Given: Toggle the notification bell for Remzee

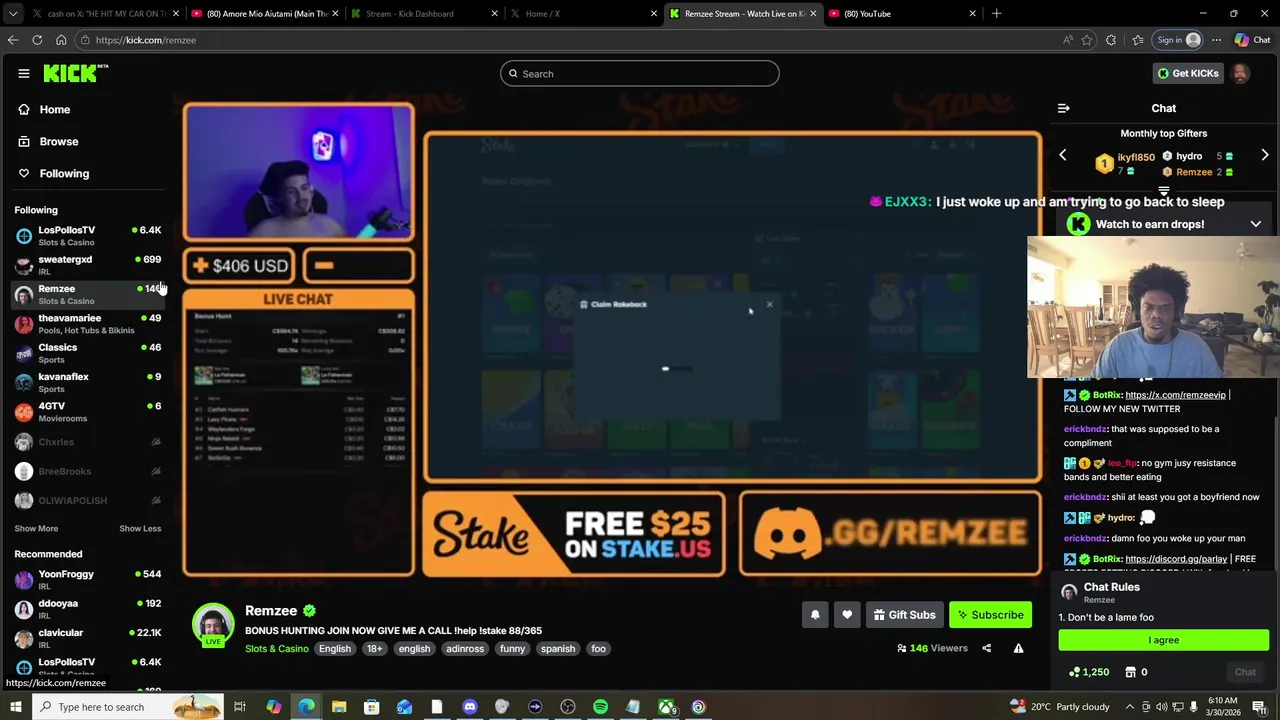Looking at the screenshot, I should pos(815,615).
